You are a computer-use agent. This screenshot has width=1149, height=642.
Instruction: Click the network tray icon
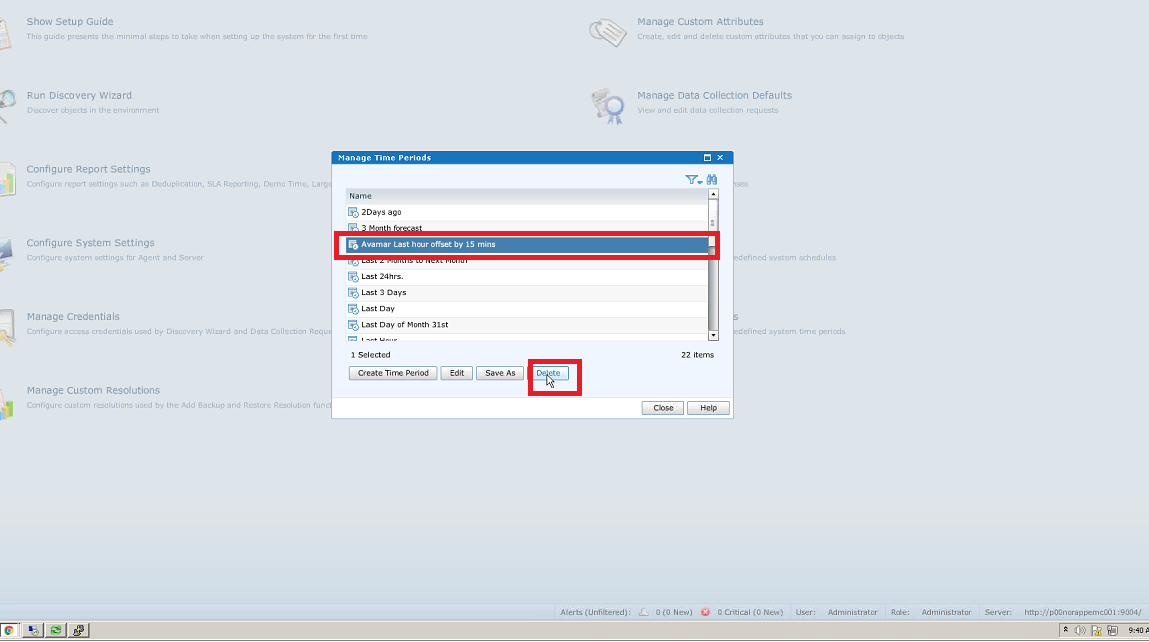1112,630
